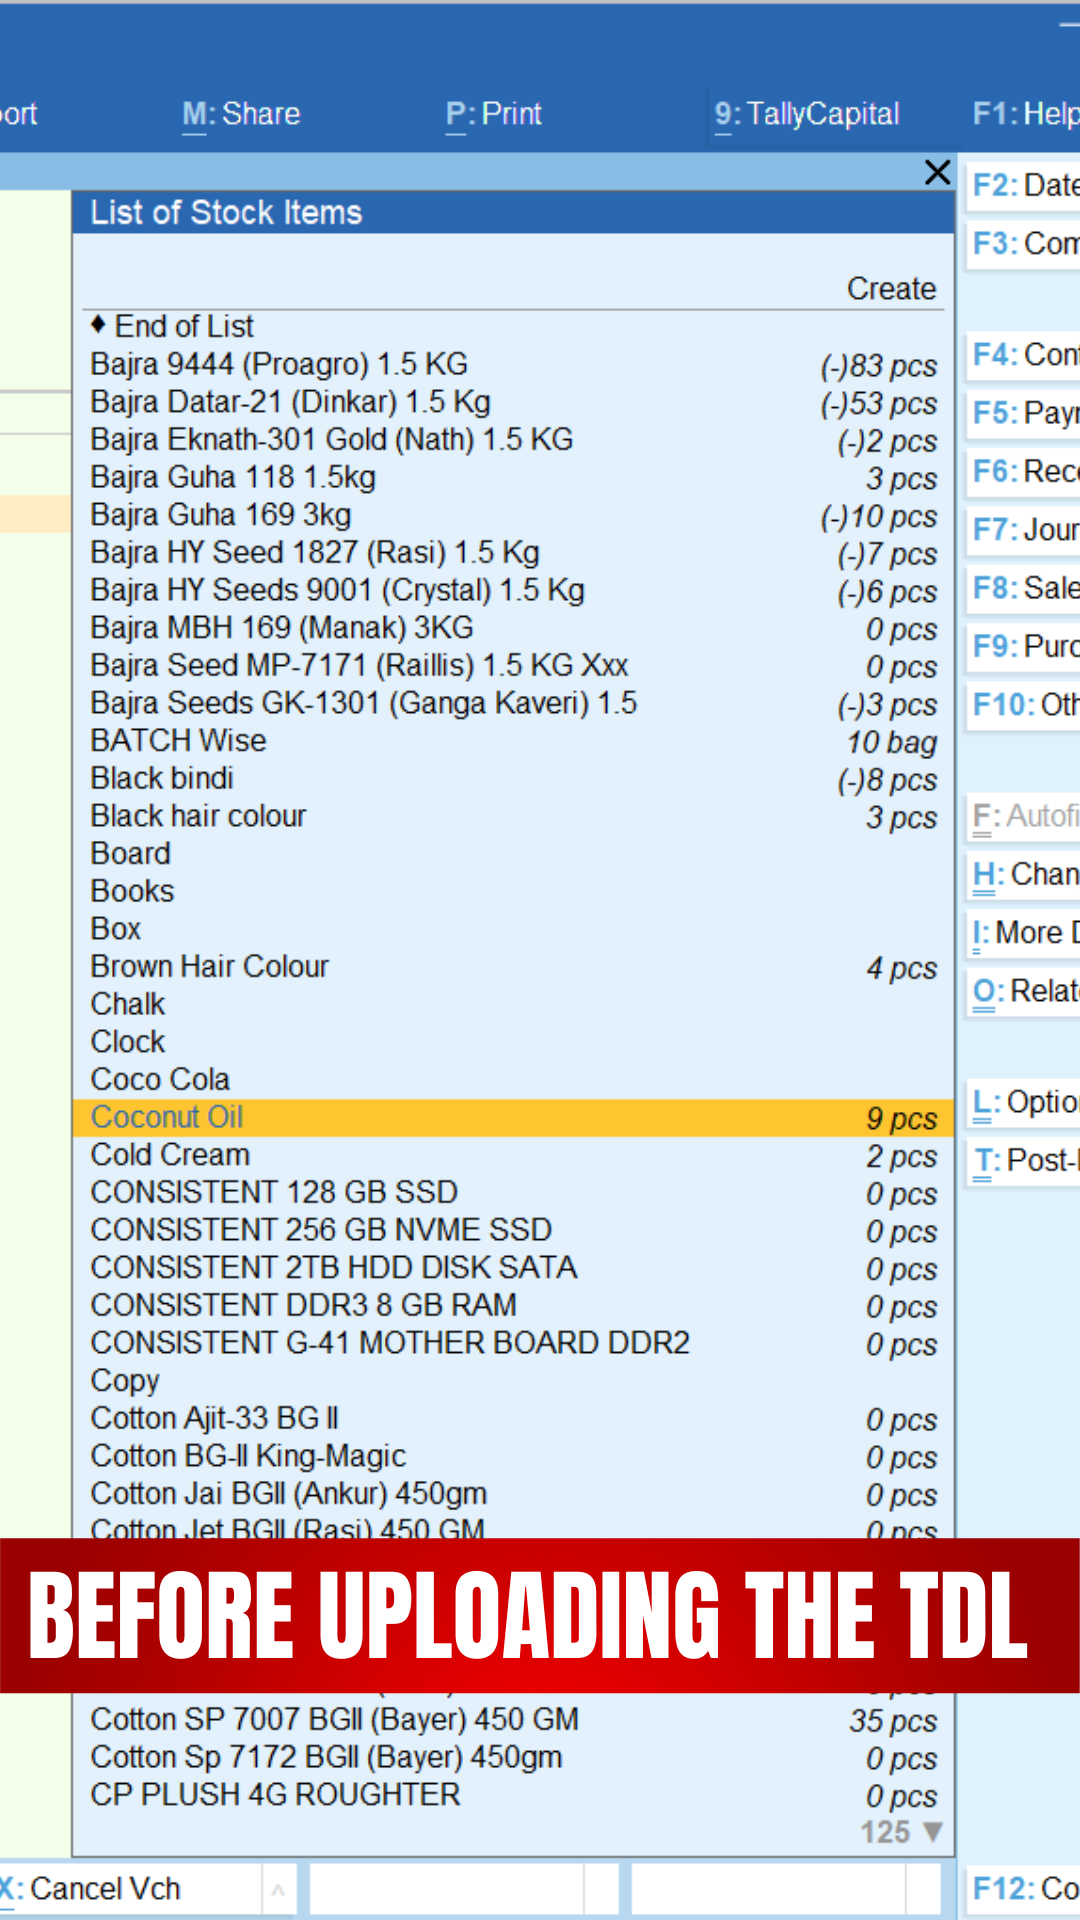1080x1920 pixels.
Task: Open the H: Change Mode option
Action: pyautogui.click(x=1024, y=874)
